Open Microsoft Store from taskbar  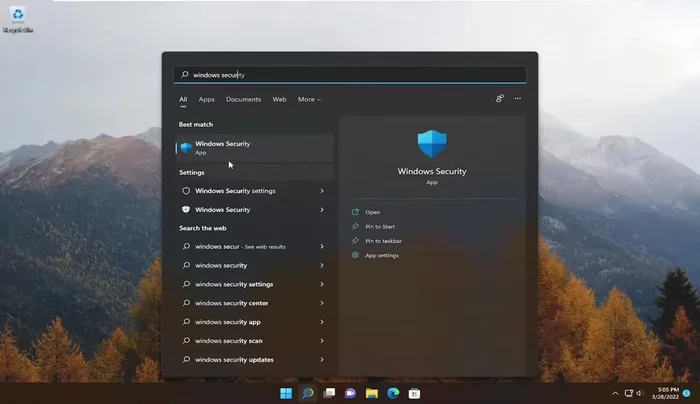pyautogui.click(x=415, y=393)
